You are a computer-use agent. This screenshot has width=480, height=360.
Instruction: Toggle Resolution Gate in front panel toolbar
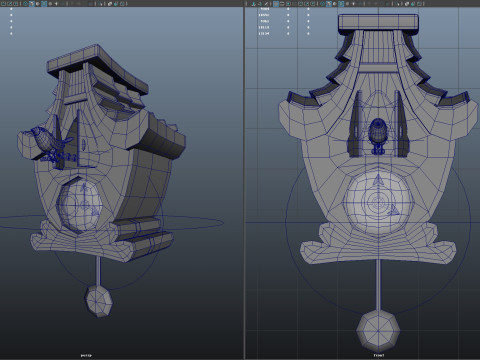pyautogui.click(x=288, y=4)
